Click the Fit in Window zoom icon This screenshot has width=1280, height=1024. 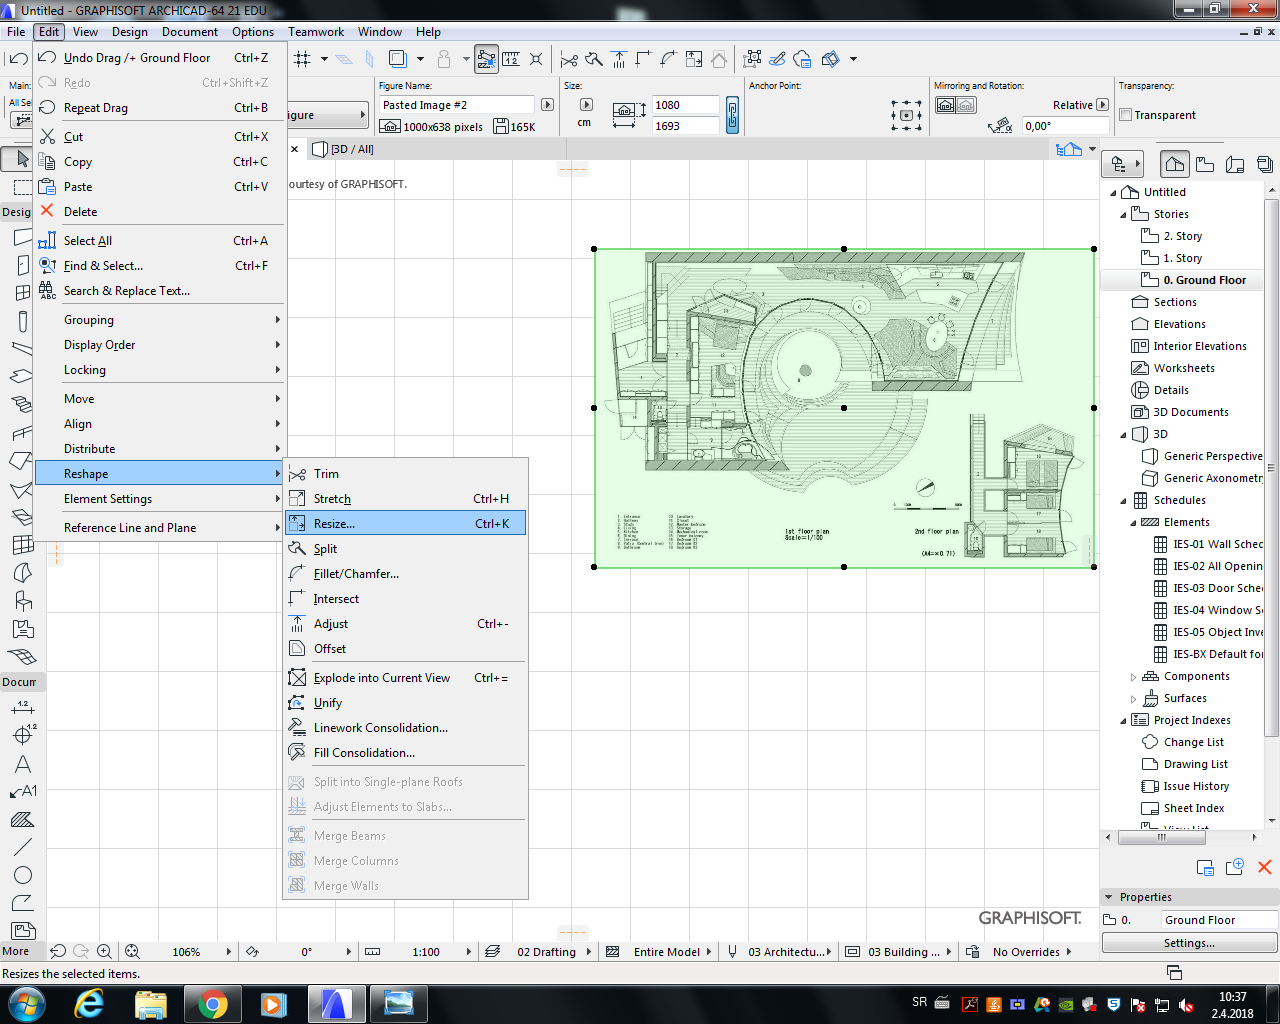click(x=132, y=952)
